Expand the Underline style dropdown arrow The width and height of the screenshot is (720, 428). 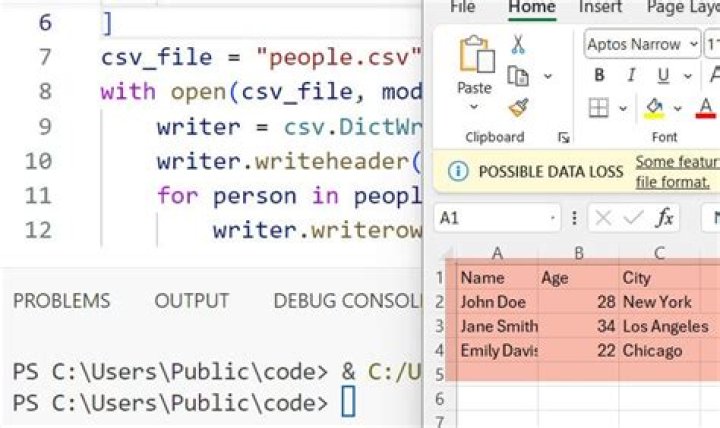point(687,76)
